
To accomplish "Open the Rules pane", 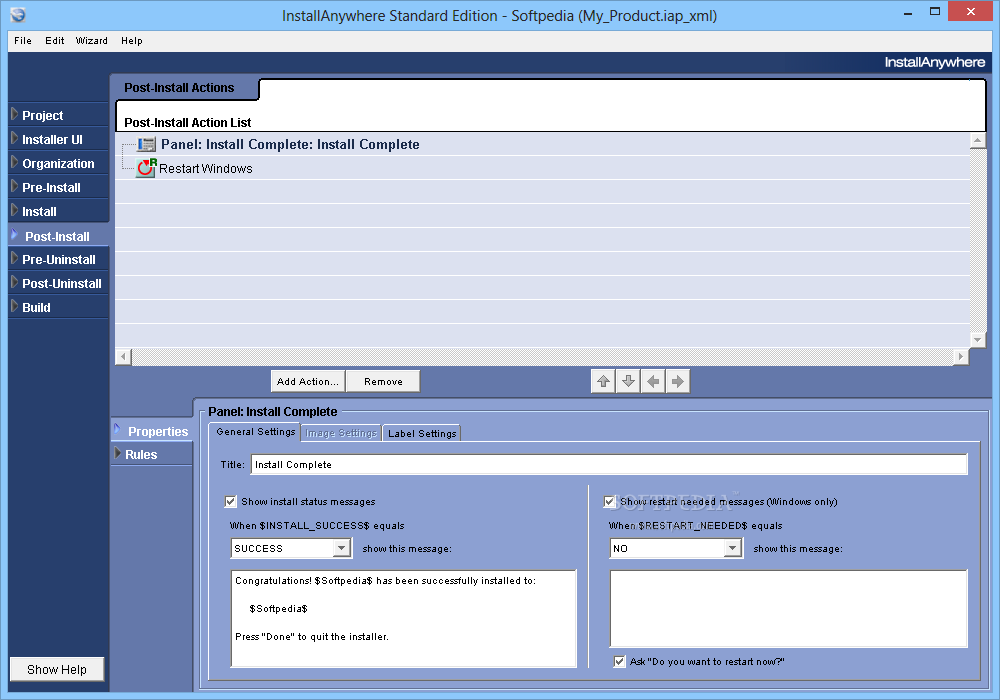I will [152, 455].
